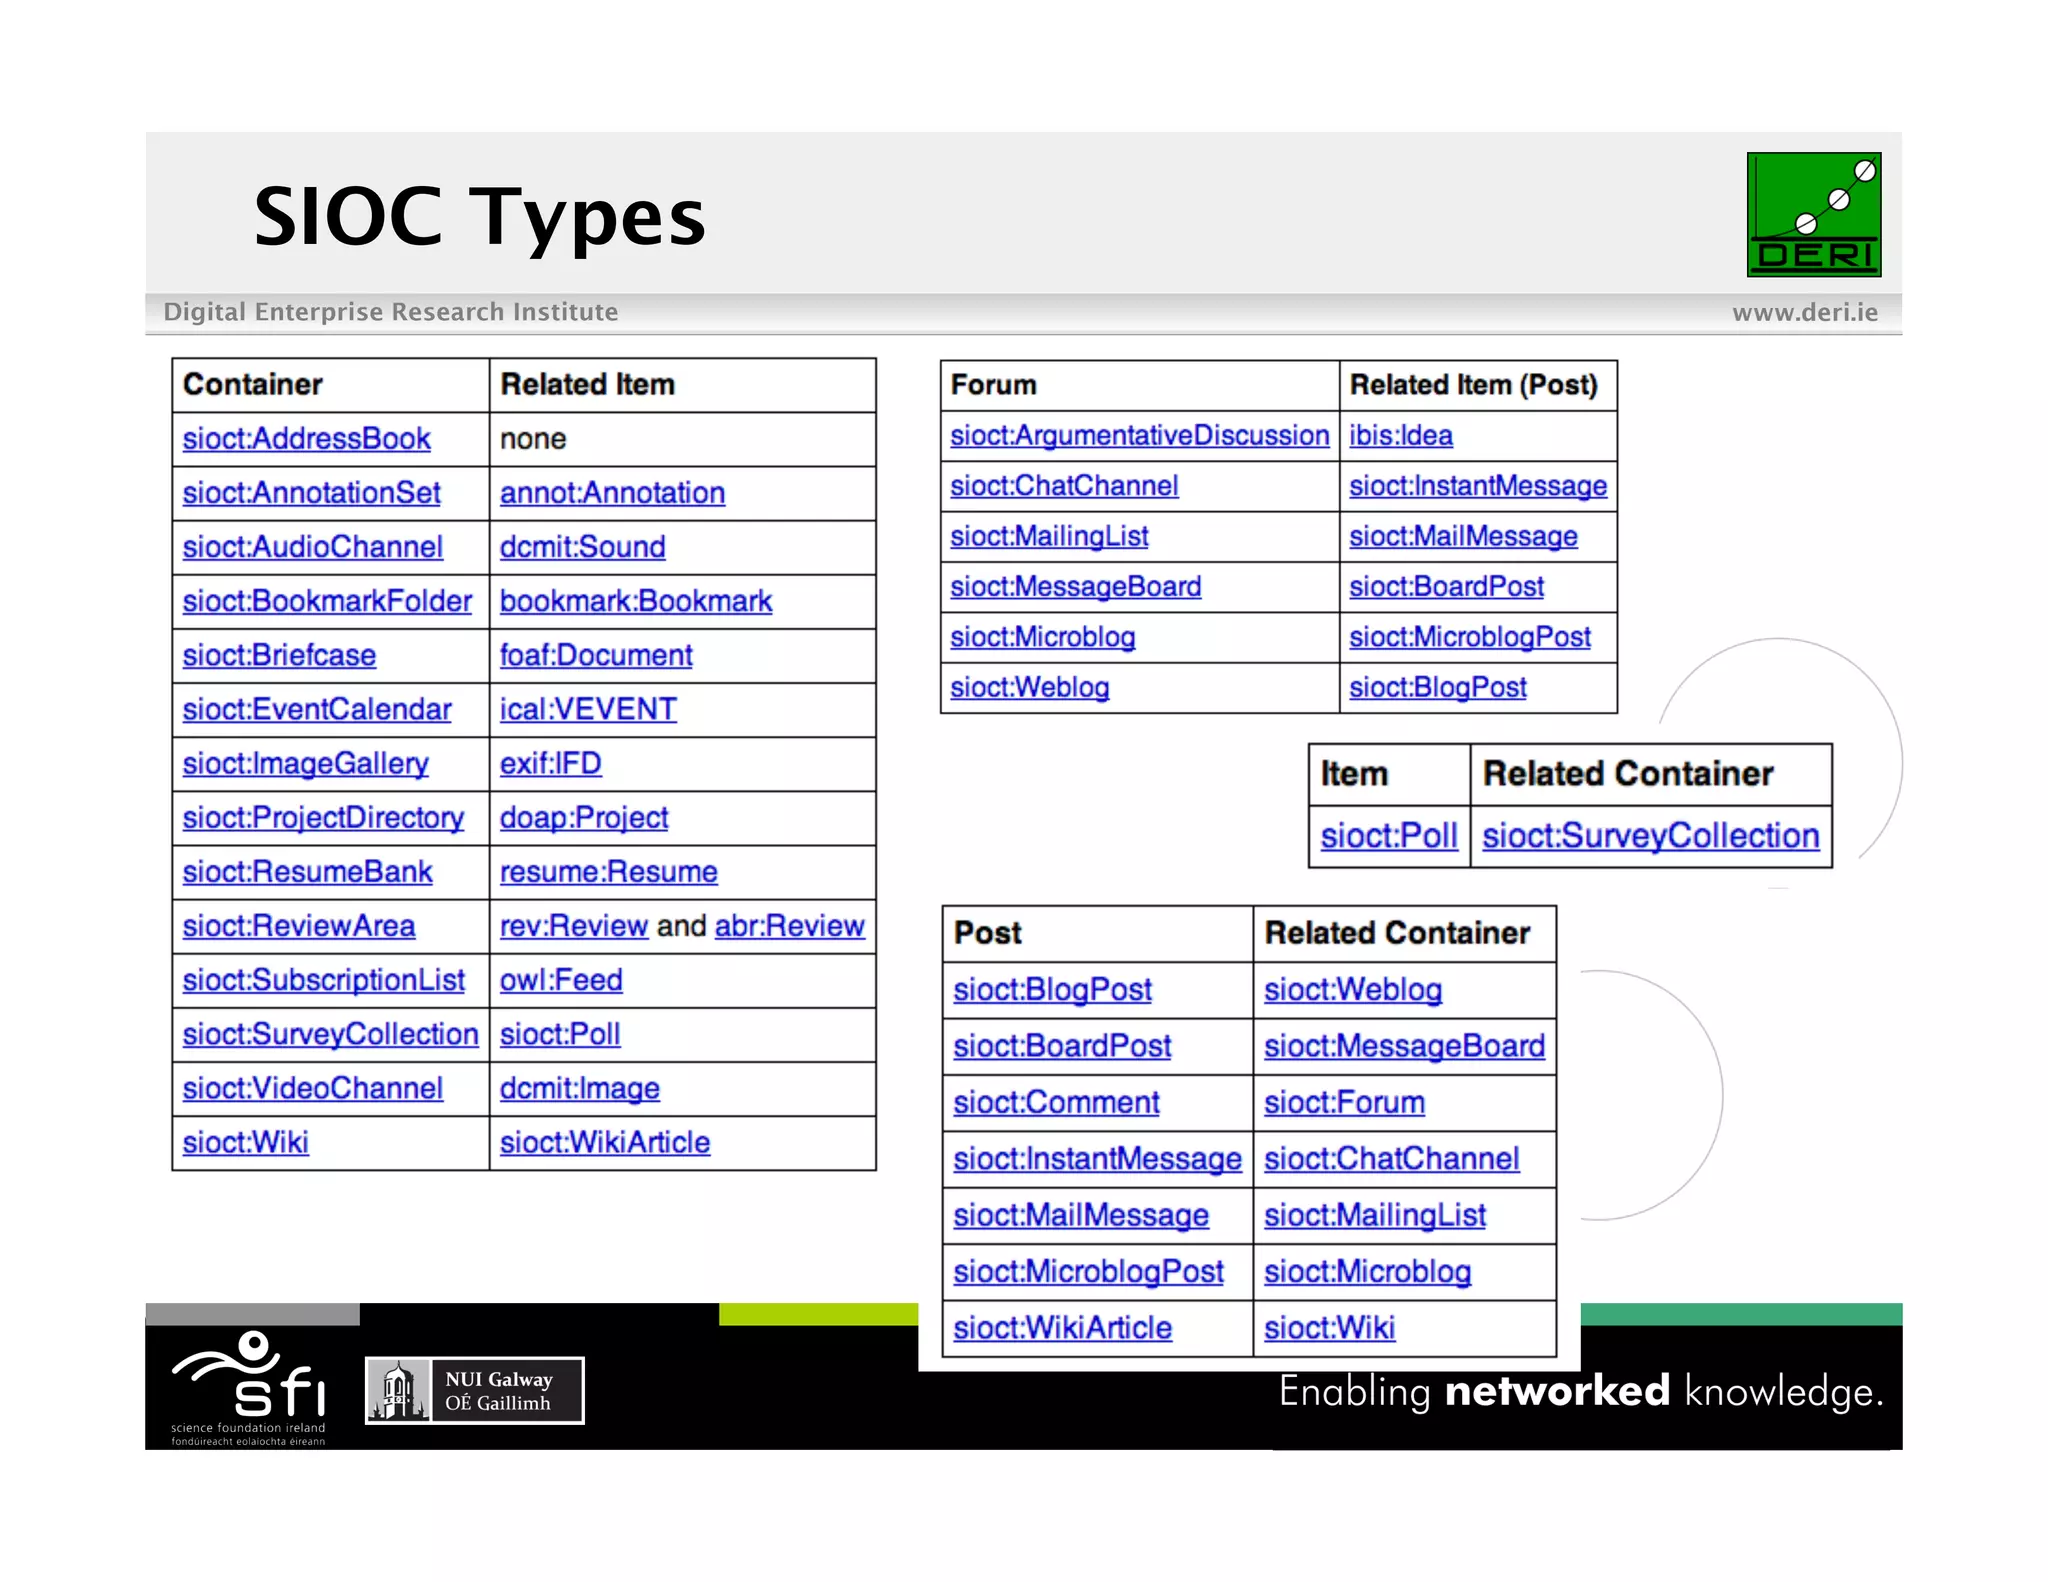The width and height of the screenshot is (2048, 1582).
Task: Open sioct:Wiki in the Container table
Action: (245, 1142)
